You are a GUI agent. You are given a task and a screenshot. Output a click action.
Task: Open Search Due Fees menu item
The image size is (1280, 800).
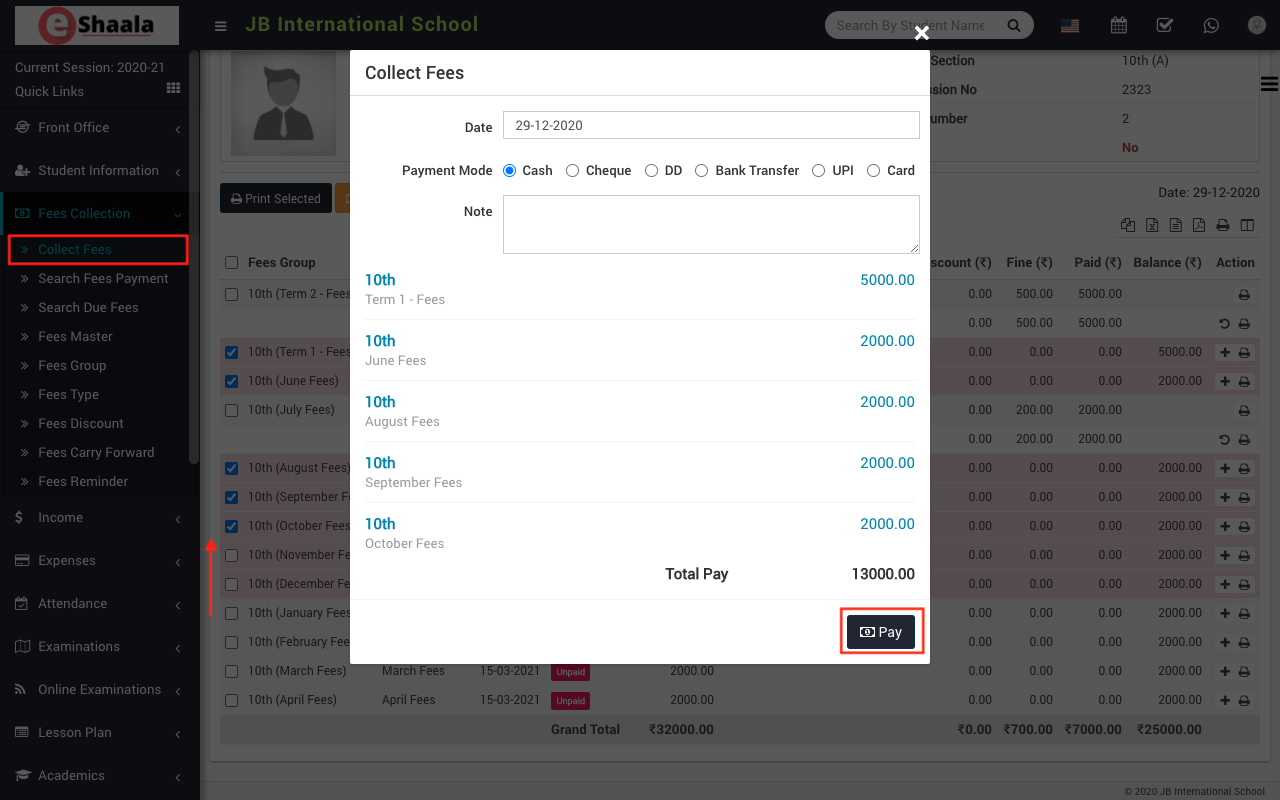(88, 308)
